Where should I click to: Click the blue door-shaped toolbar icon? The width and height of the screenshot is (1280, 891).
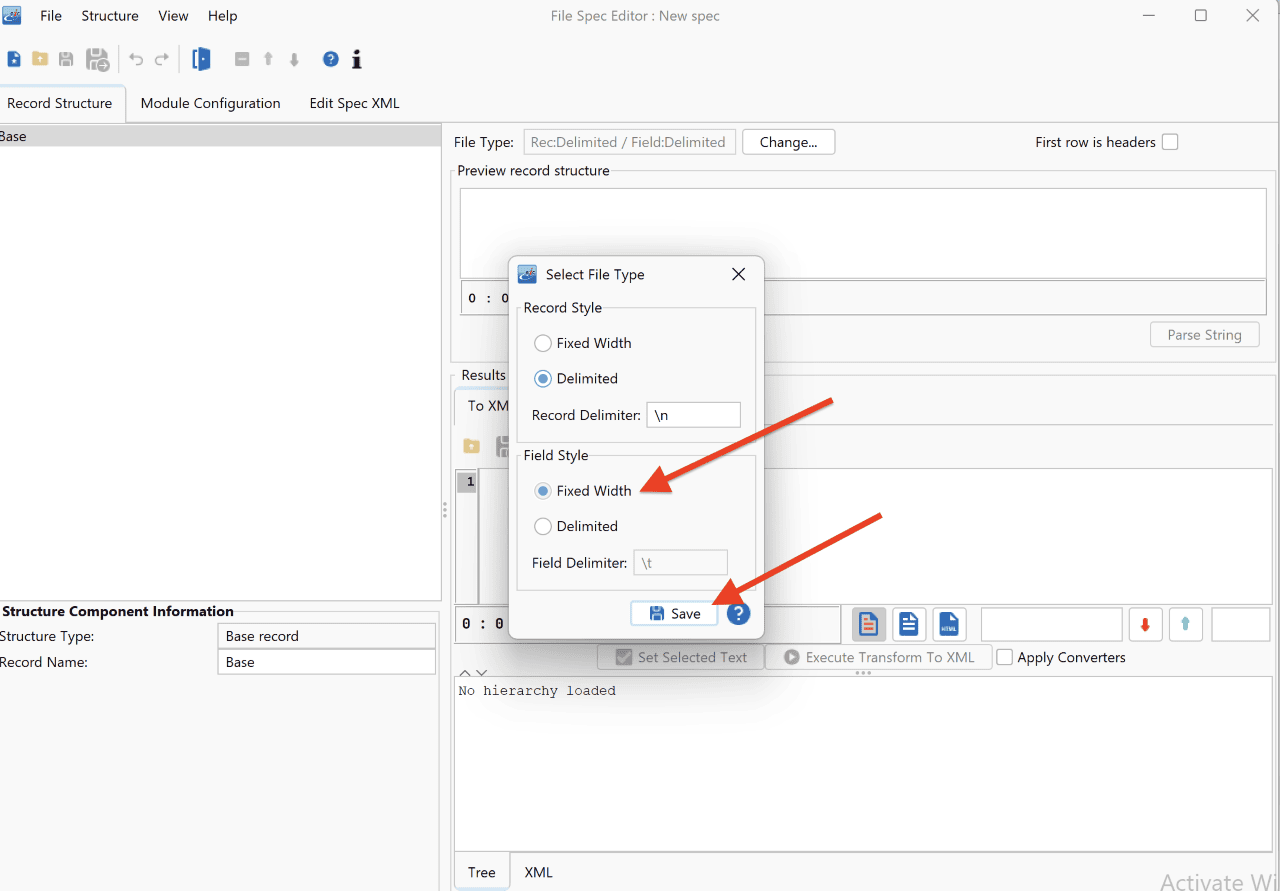pyautogui.click(x=201, y=60)
